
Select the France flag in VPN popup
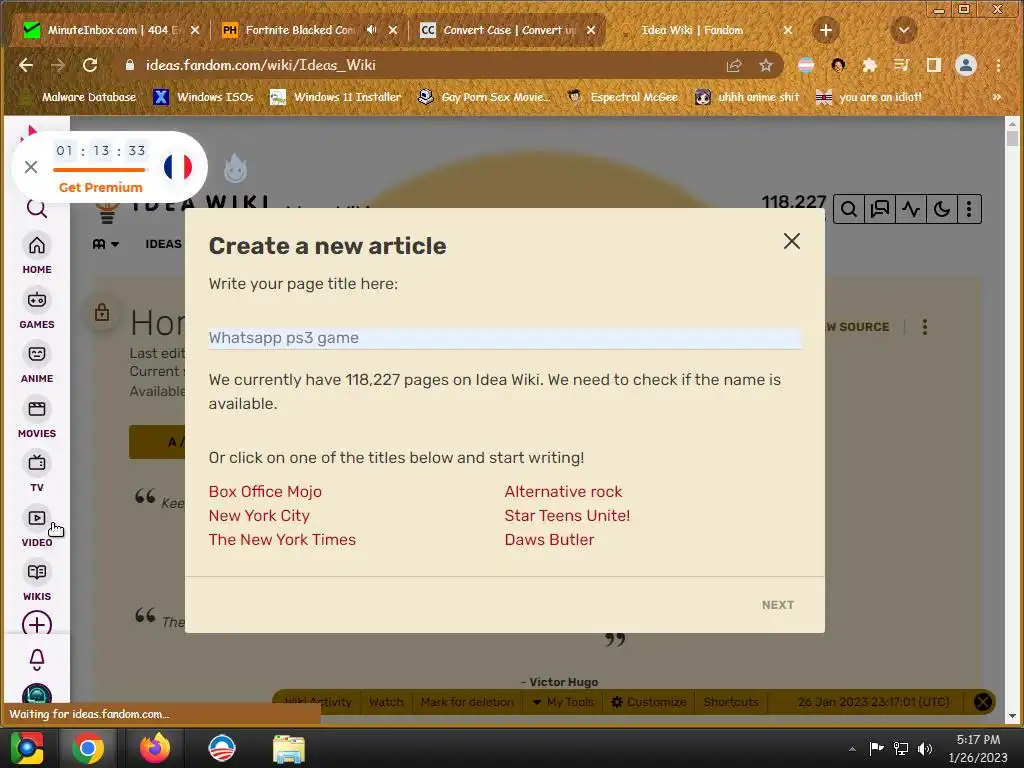178,167
